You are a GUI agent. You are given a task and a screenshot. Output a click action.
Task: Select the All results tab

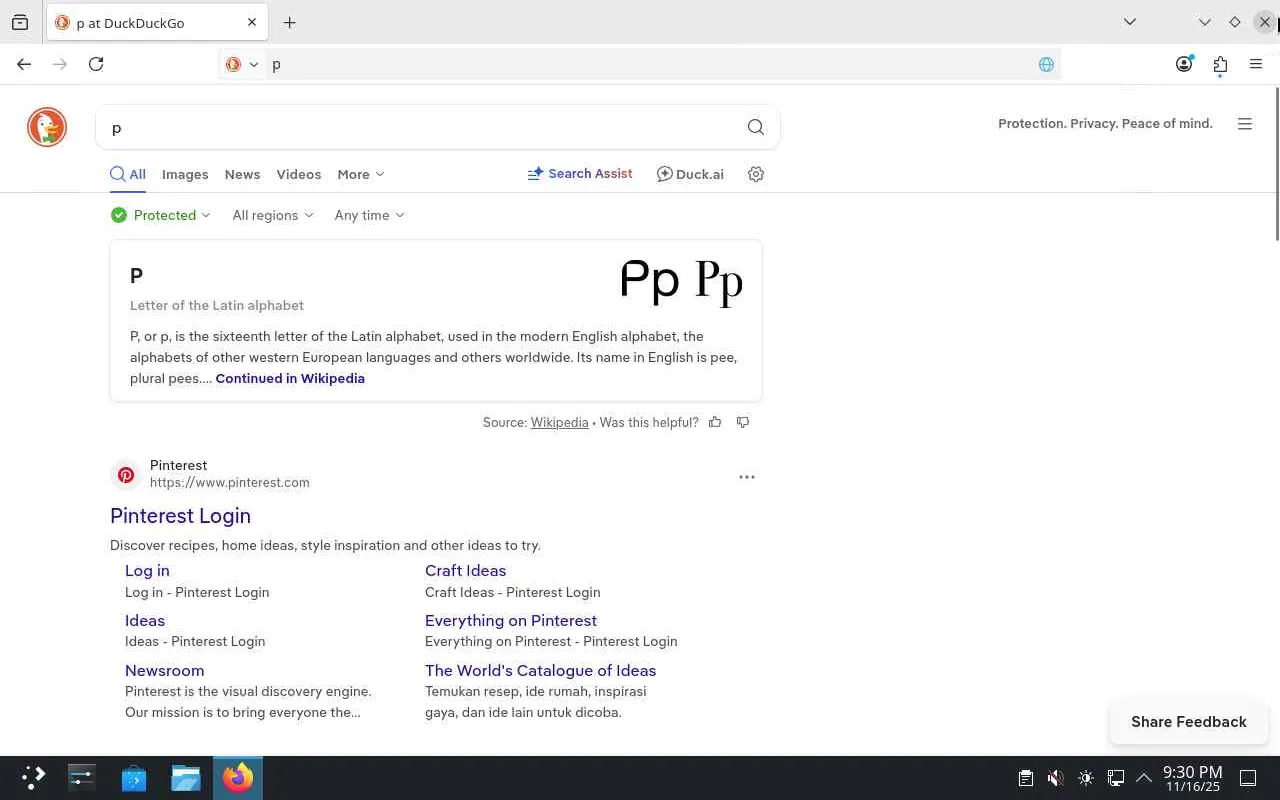coord(128,174)
